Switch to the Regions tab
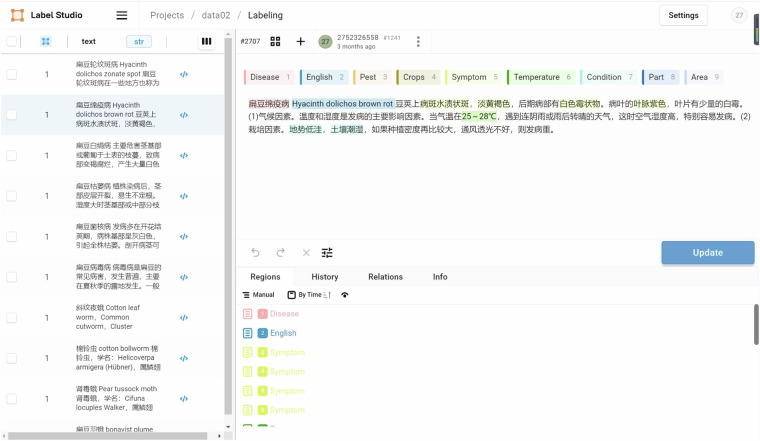Image resolution: width=760 pixels, height=441 pixels. click(265, 277)
